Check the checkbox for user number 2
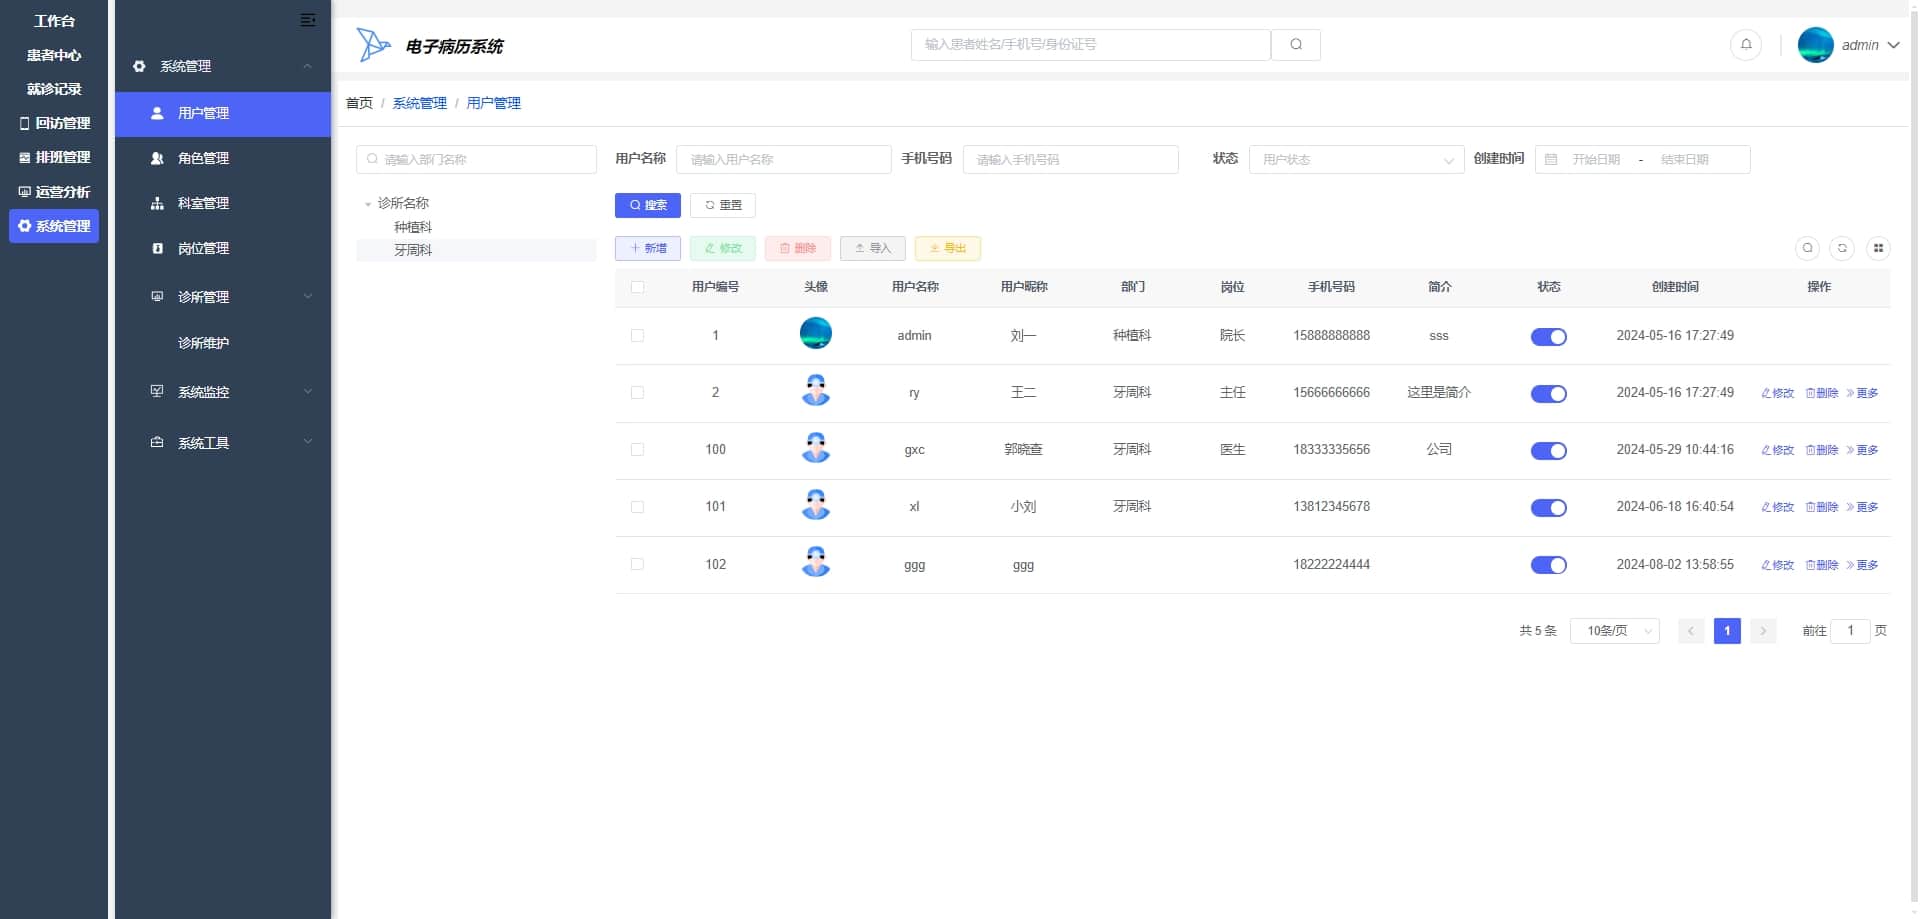1920x919 pixels. (637, 393)
